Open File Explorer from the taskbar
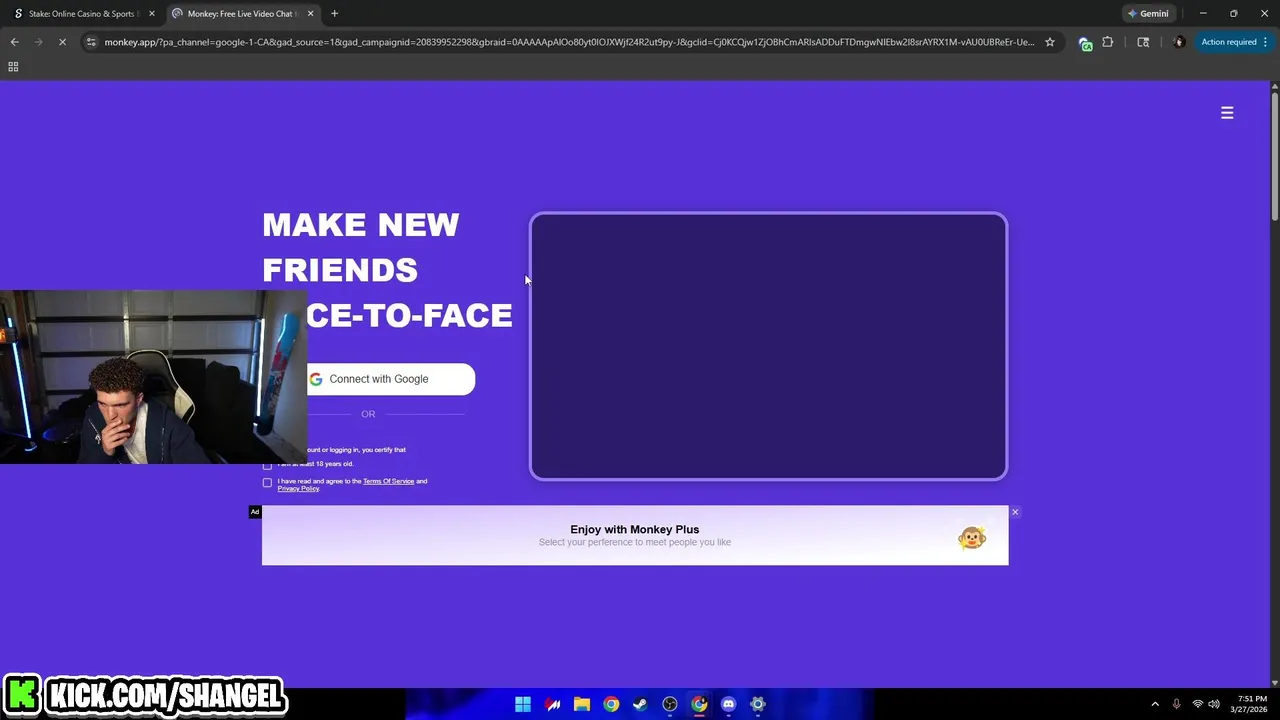1280x720 pixels. point(582,704)
